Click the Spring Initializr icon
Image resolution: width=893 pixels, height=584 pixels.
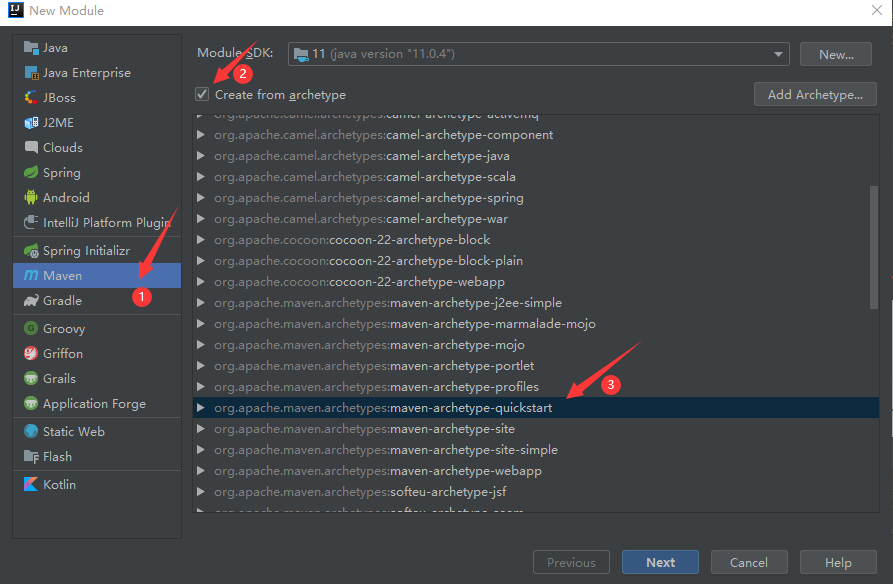pos(31,251)
